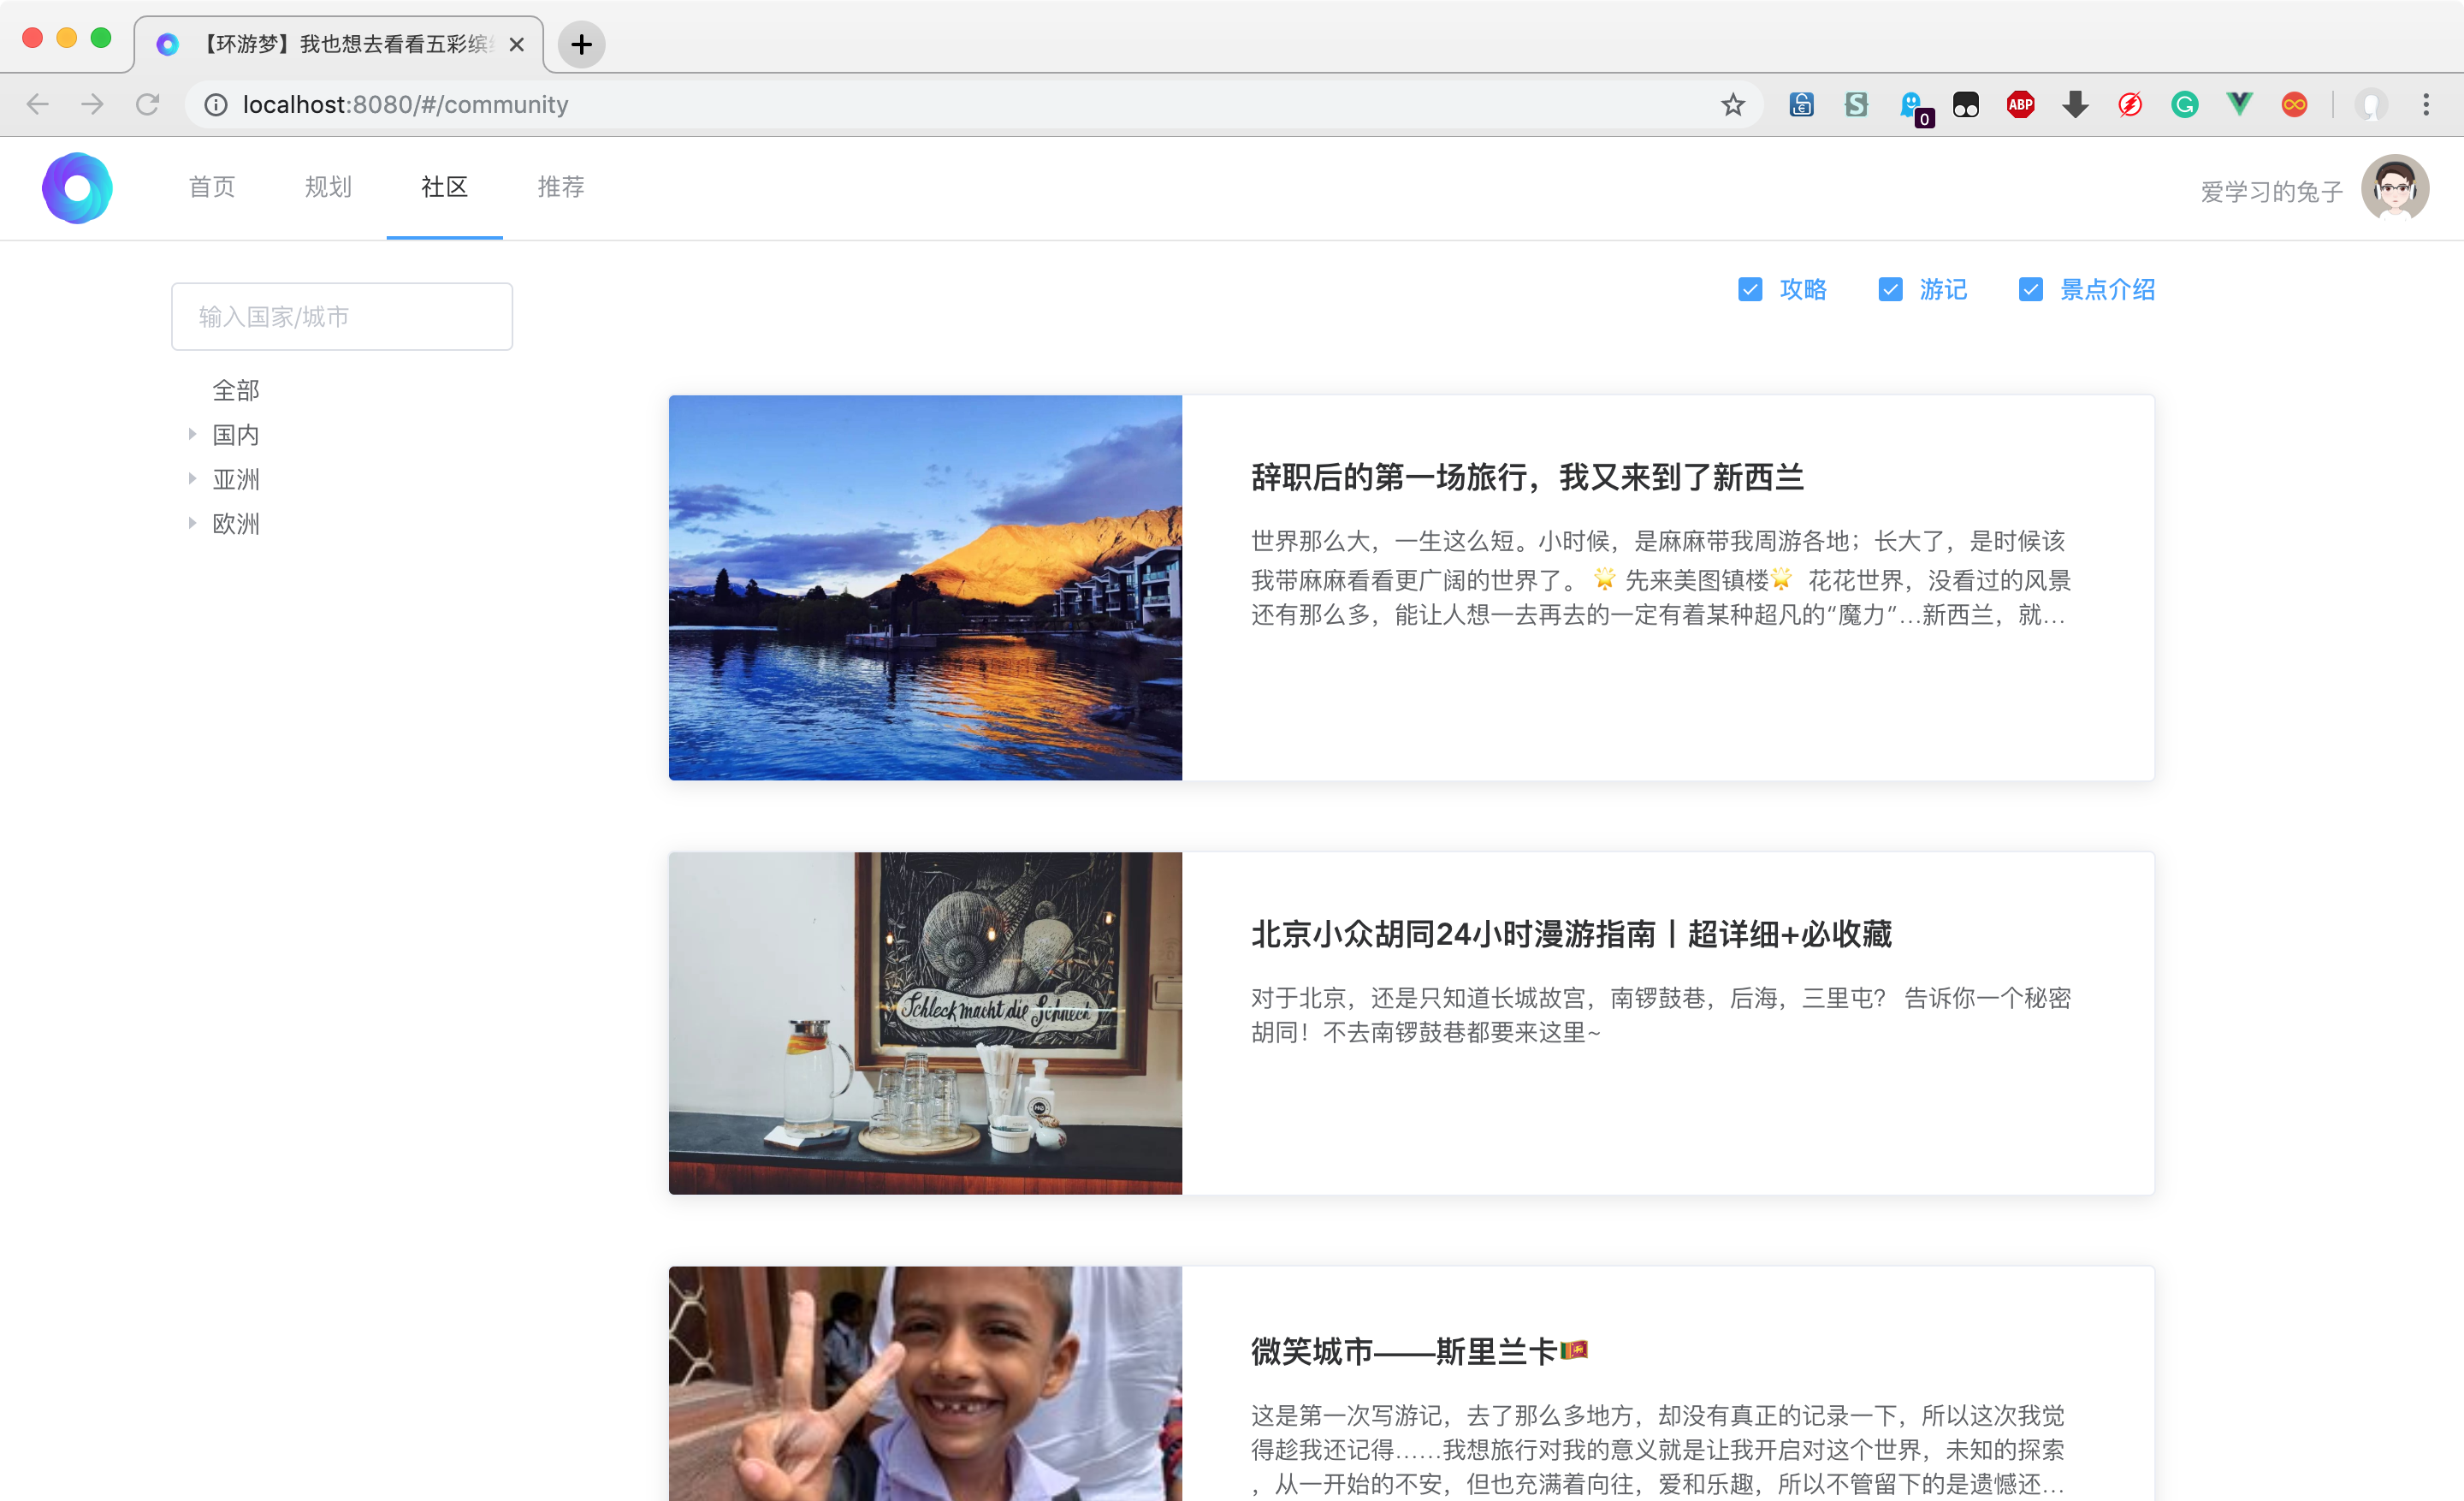The width and height of the screenshot is (2464, 1501).
Task: Uncheck the 攻略 filter checkbox
Action: (1750, 290)
